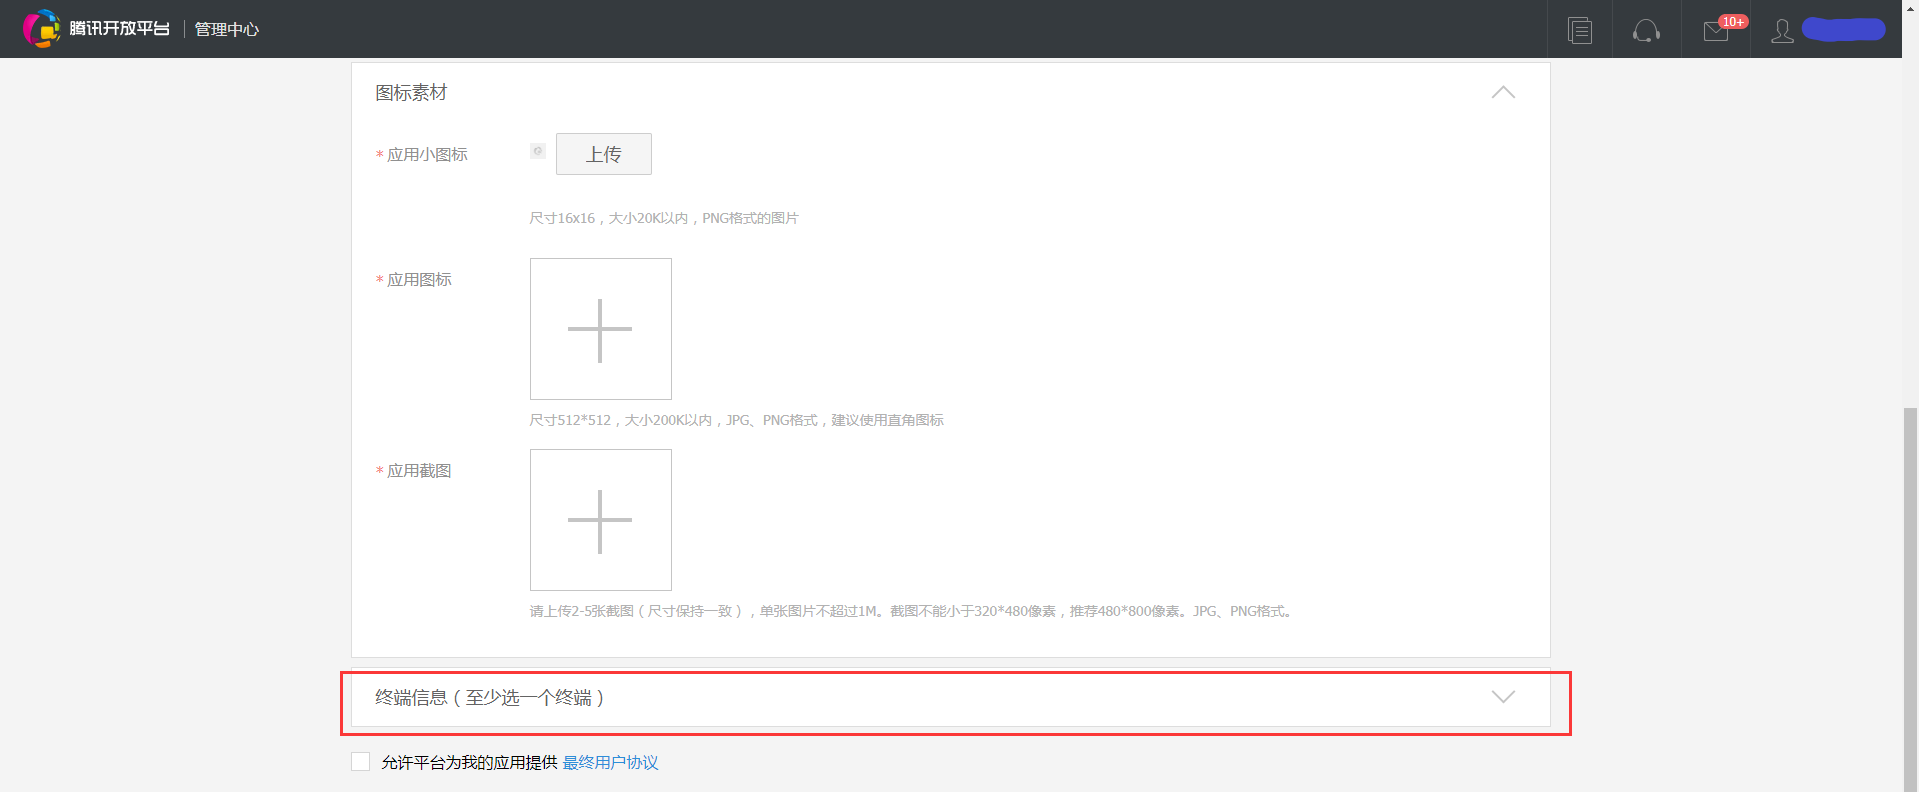Click the 图标素材 section title

pos(411,93)
